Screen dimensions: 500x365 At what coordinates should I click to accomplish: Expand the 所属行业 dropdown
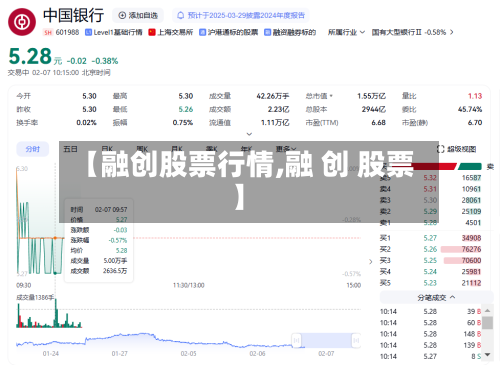pyautogui.click(x=346, y=32)
